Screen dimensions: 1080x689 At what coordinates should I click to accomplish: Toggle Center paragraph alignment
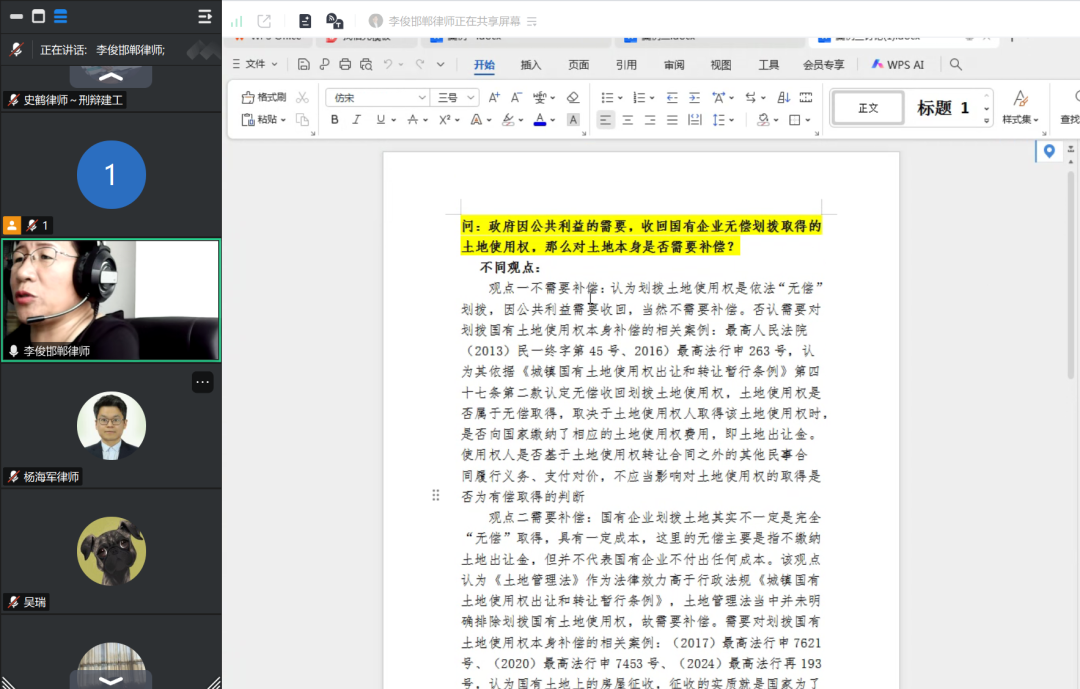[627, 120]
